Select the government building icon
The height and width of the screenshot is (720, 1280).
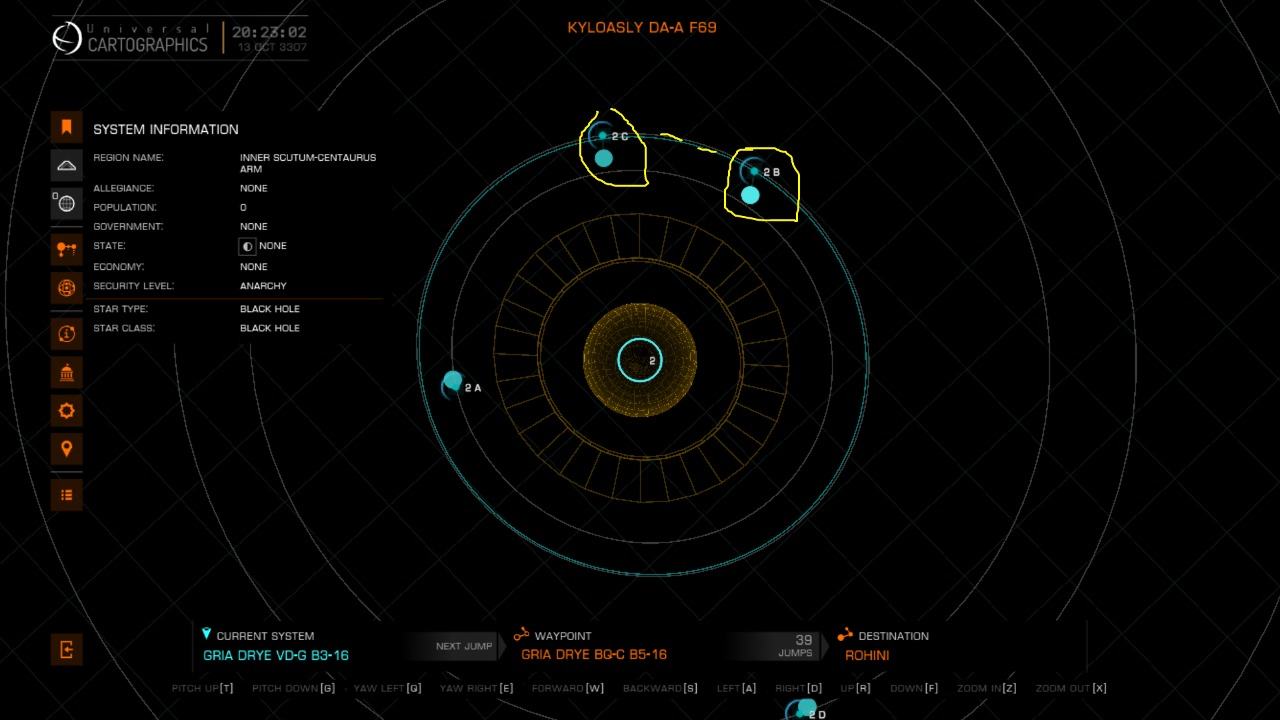[x=66, y=373]
